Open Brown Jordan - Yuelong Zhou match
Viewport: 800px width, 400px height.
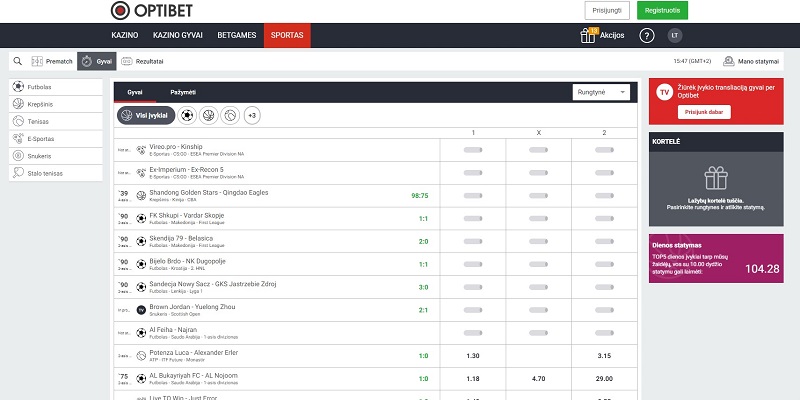[x=192, y=307]
